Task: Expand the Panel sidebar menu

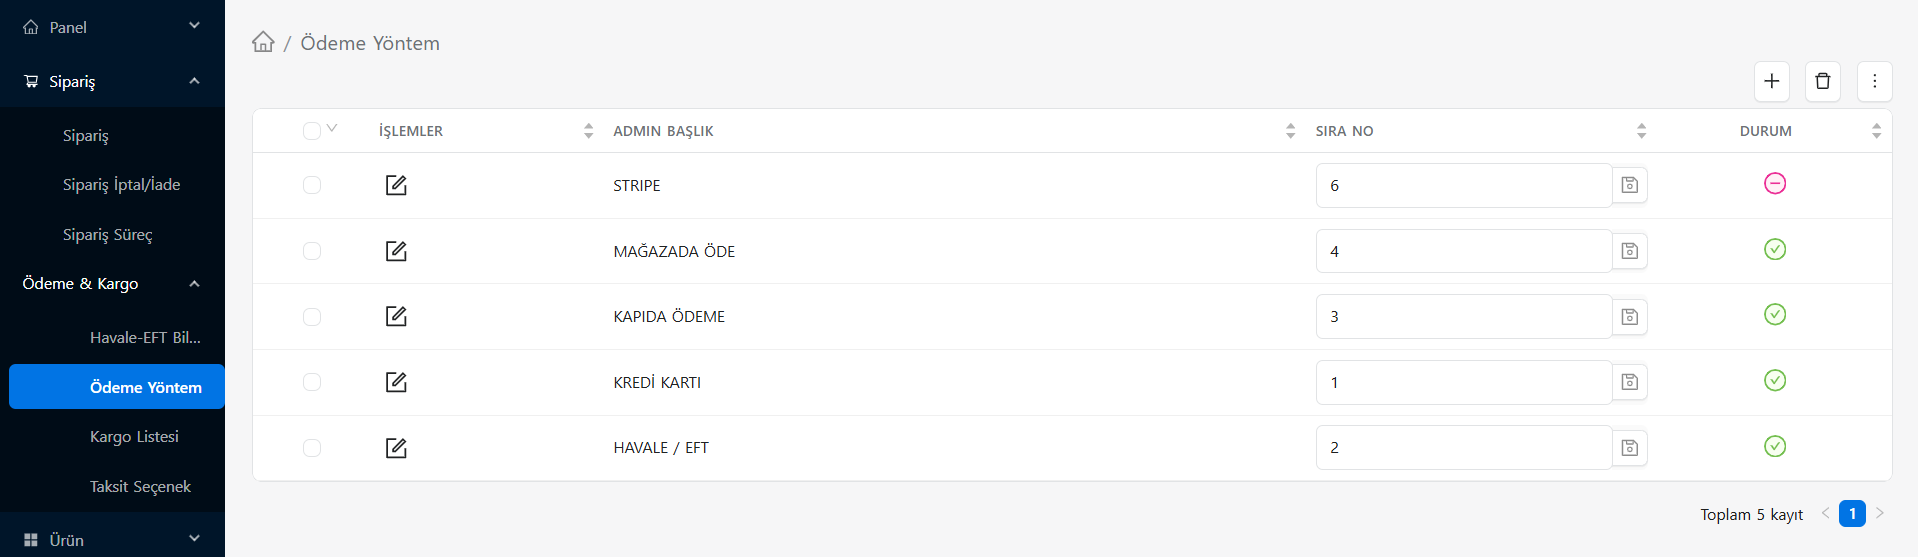Action: tap(112, 27)
